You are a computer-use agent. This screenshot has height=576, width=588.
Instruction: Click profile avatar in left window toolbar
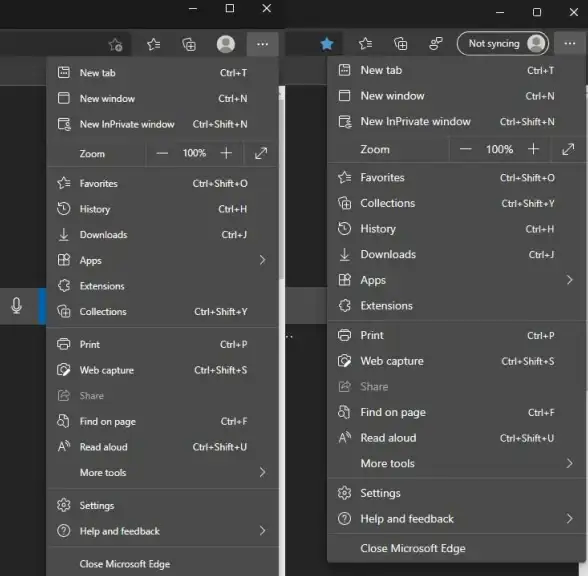pos(226,44)
